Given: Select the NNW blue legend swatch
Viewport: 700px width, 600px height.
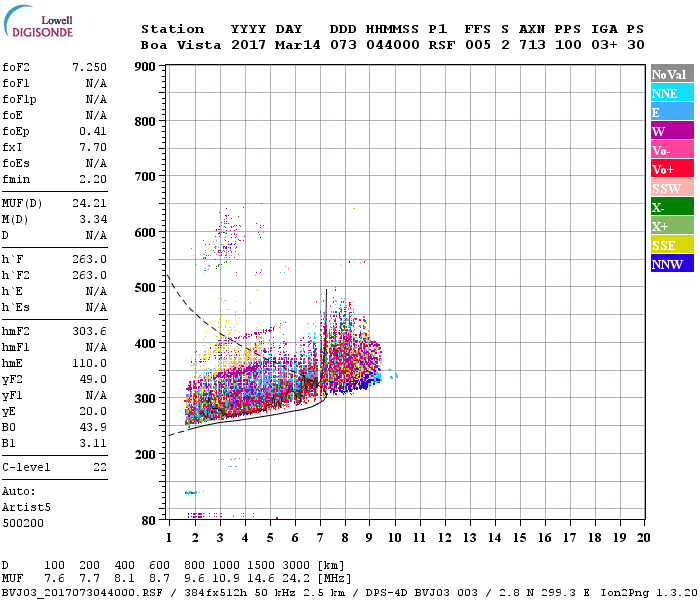Looking at the screenshot, I should [x=672, y=263].
